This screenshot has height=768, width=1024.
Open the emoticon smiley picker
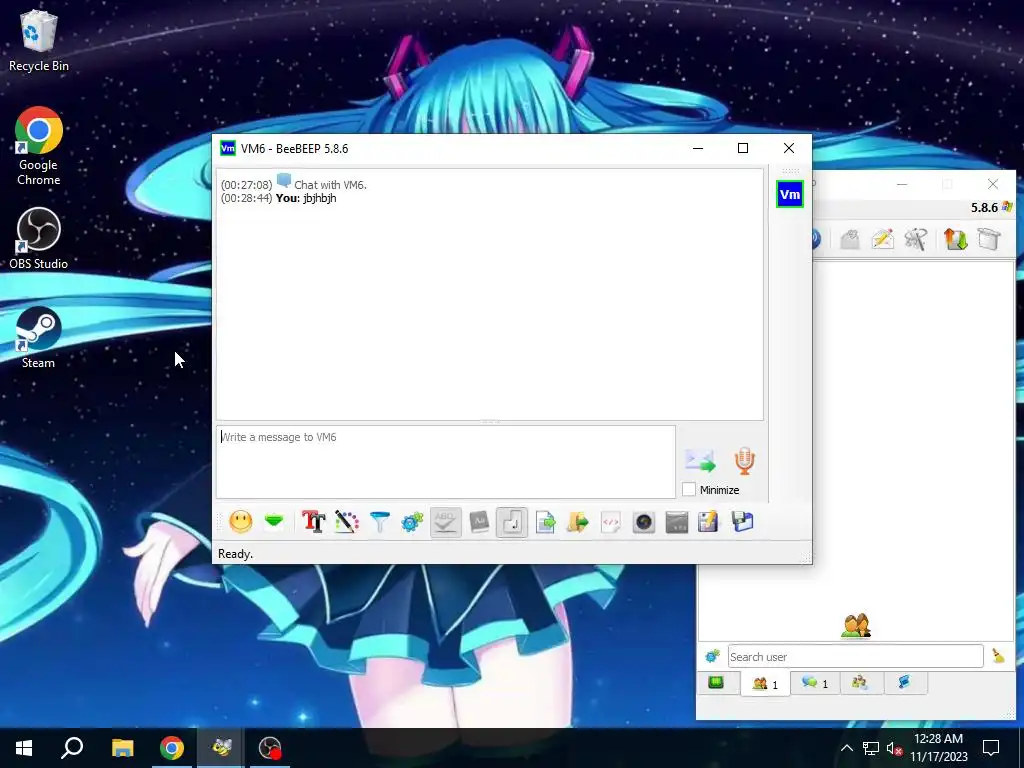240,522
